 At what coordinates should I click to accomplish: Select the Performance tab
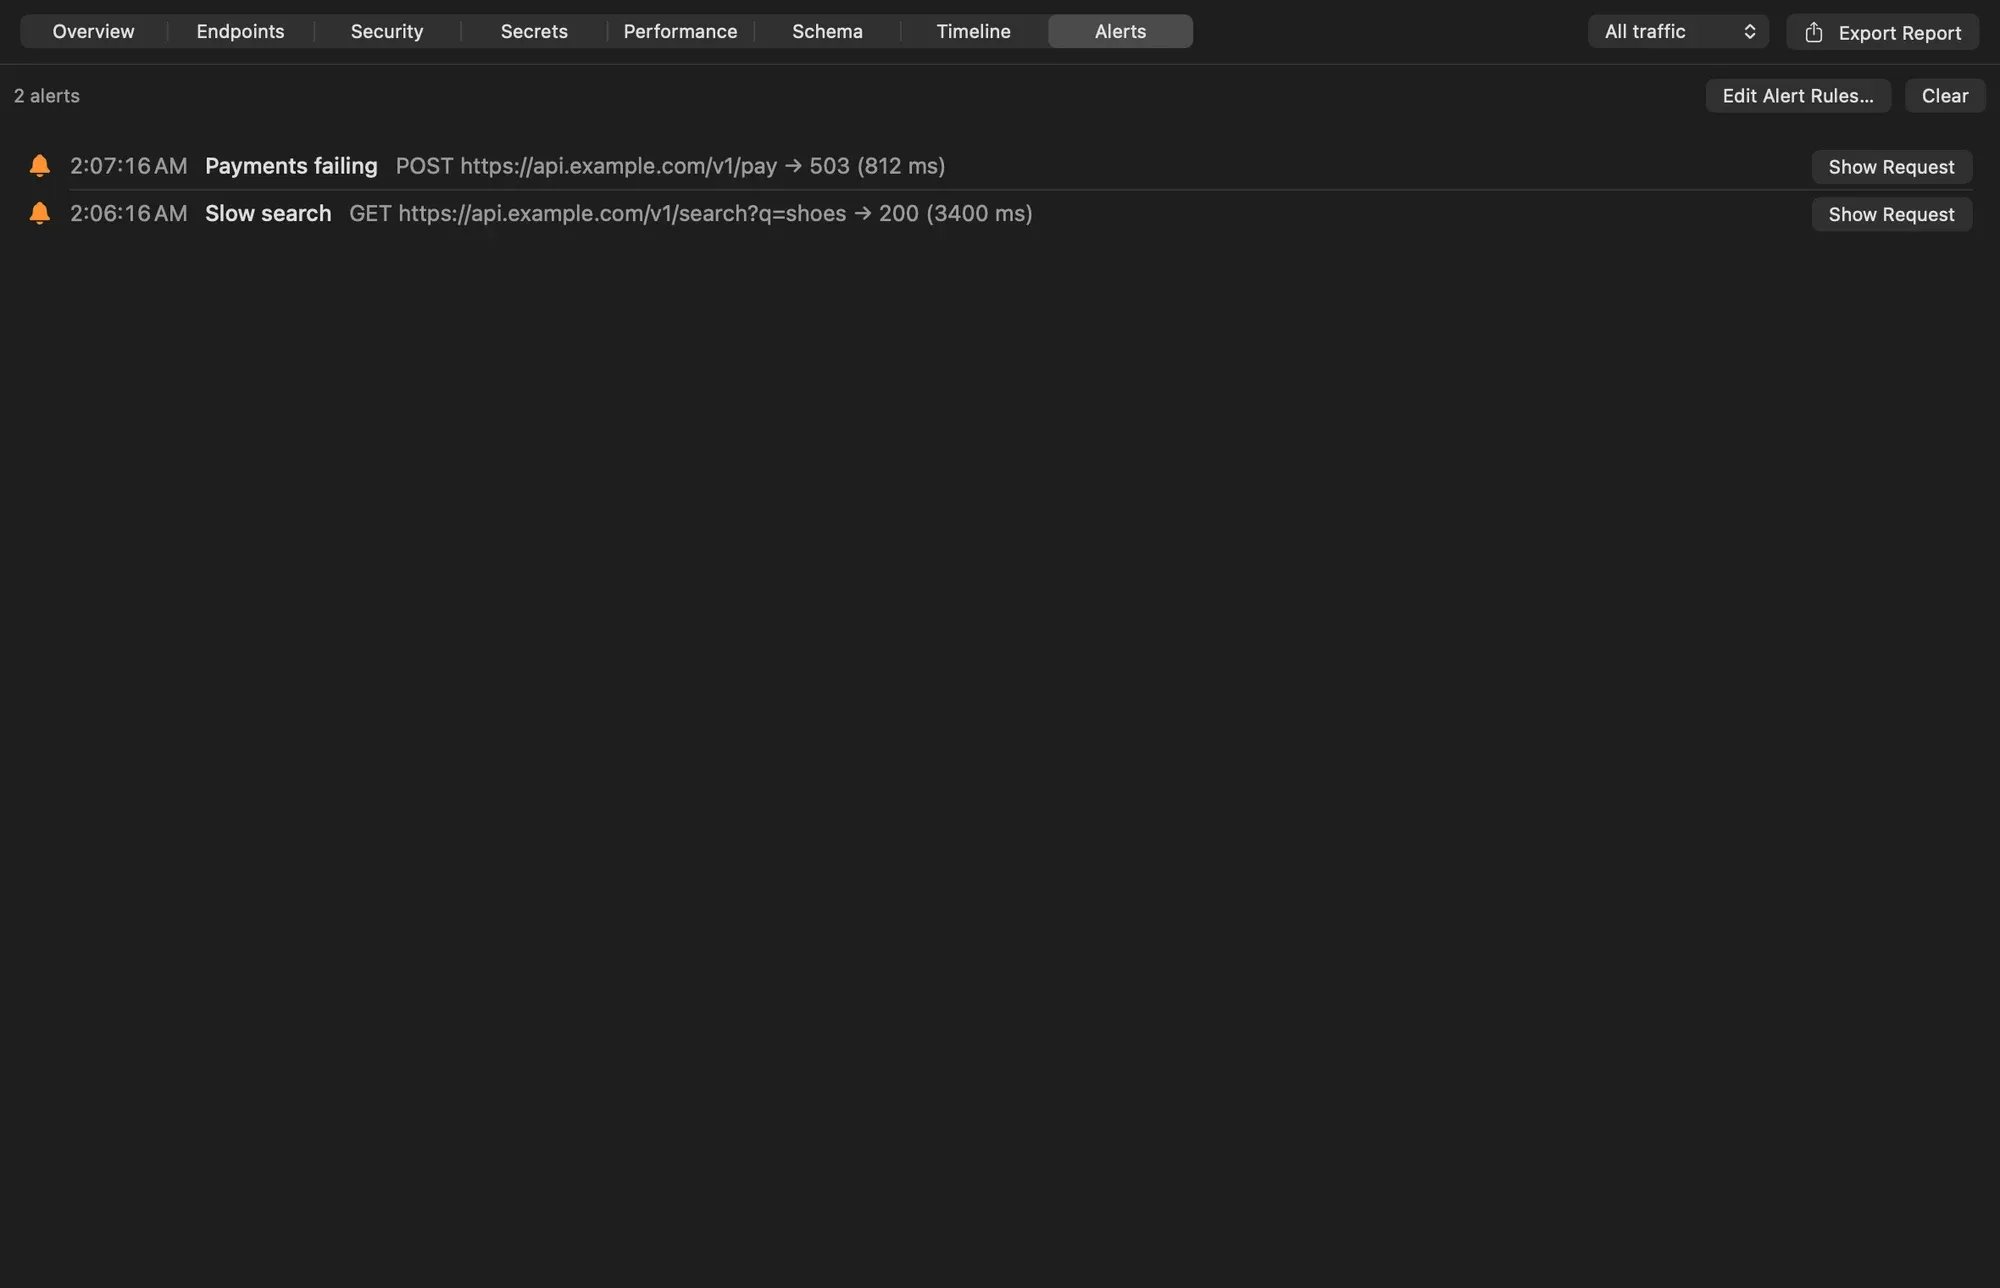(680, 32)
